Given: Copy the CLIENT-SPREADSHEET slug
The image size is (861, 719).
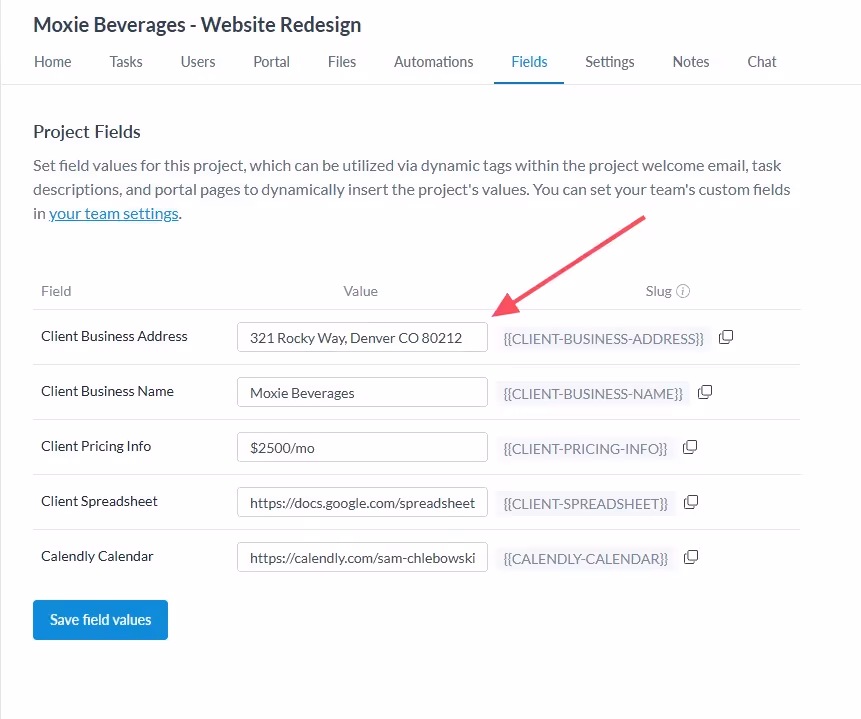Looking at the screenshot, I should point(691,502).
